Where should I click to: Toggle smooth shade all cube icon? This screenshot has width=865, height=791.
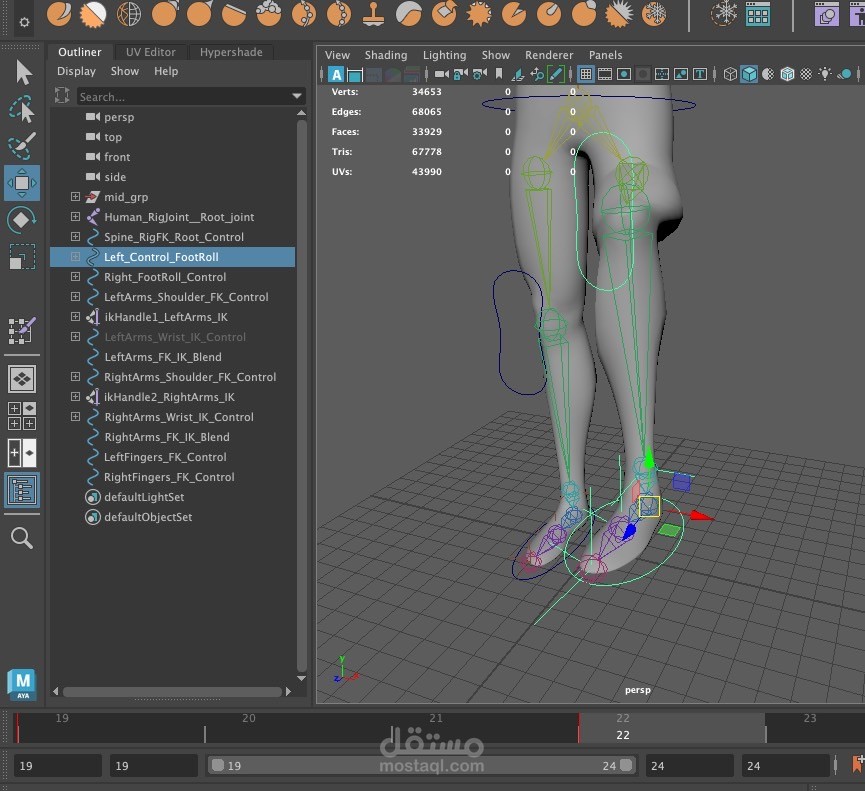point(749,74)
